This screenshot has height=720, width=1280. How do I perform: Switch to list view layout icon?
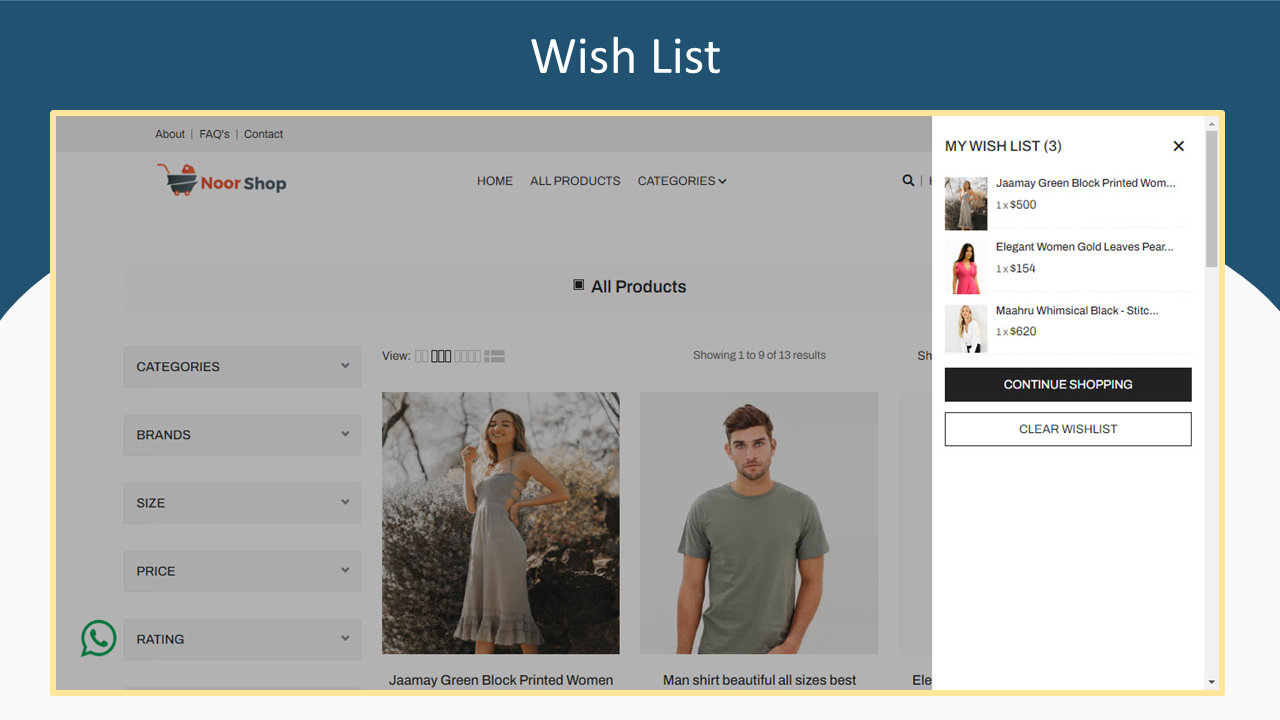493,355
